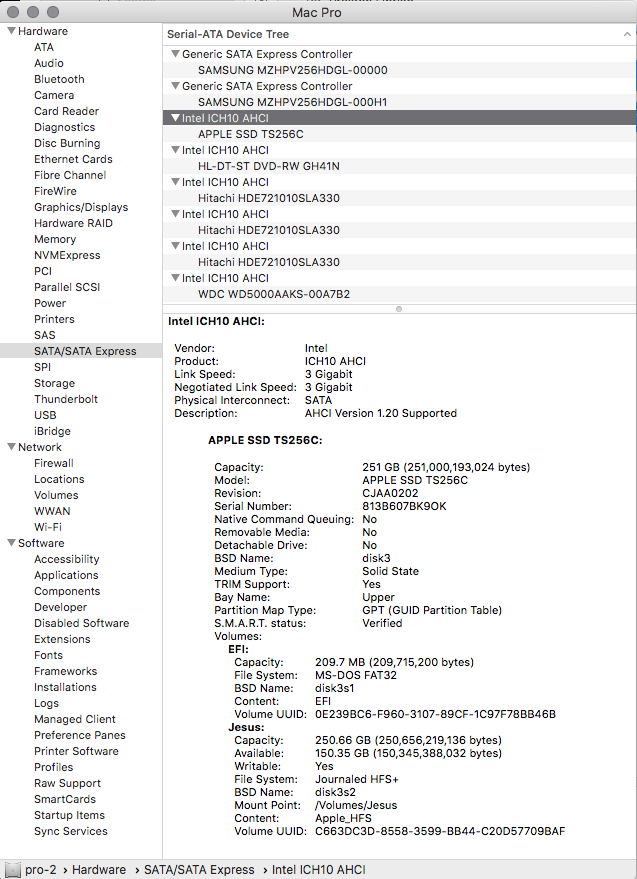Screen dimensions: 637x879
Task: Show Thunderbolt information
Action: click(66, 399)
